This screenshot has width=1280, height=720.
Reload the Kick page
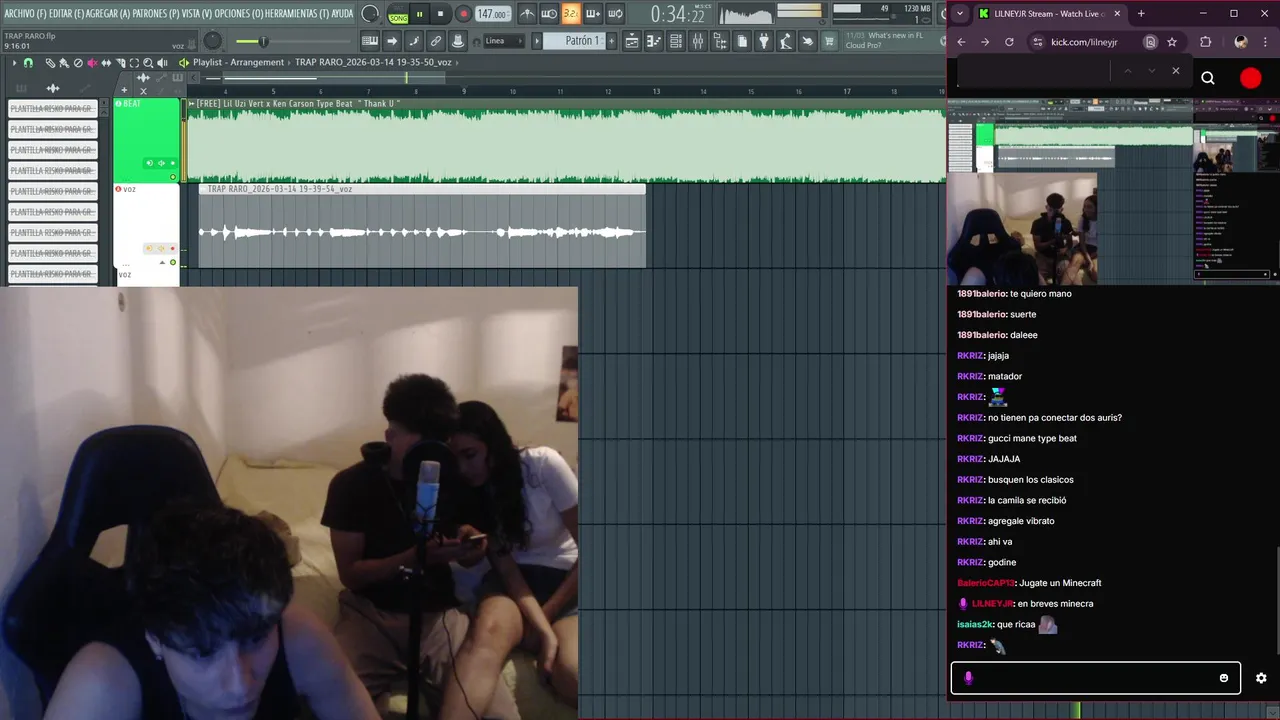pos(1009,42)
